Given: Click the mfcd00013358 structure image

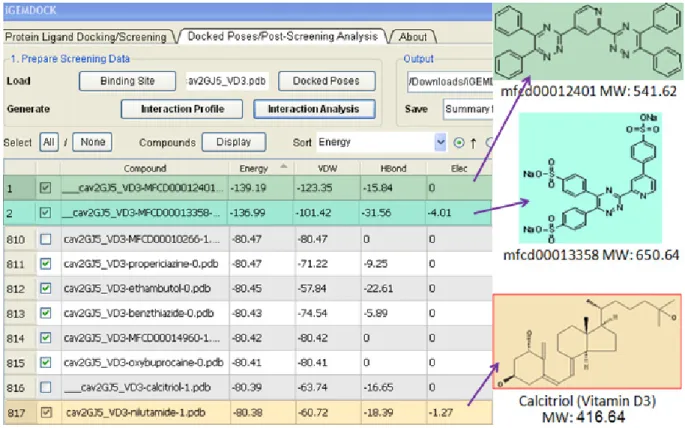Looking at the screenshot, I should coord(590,178).
